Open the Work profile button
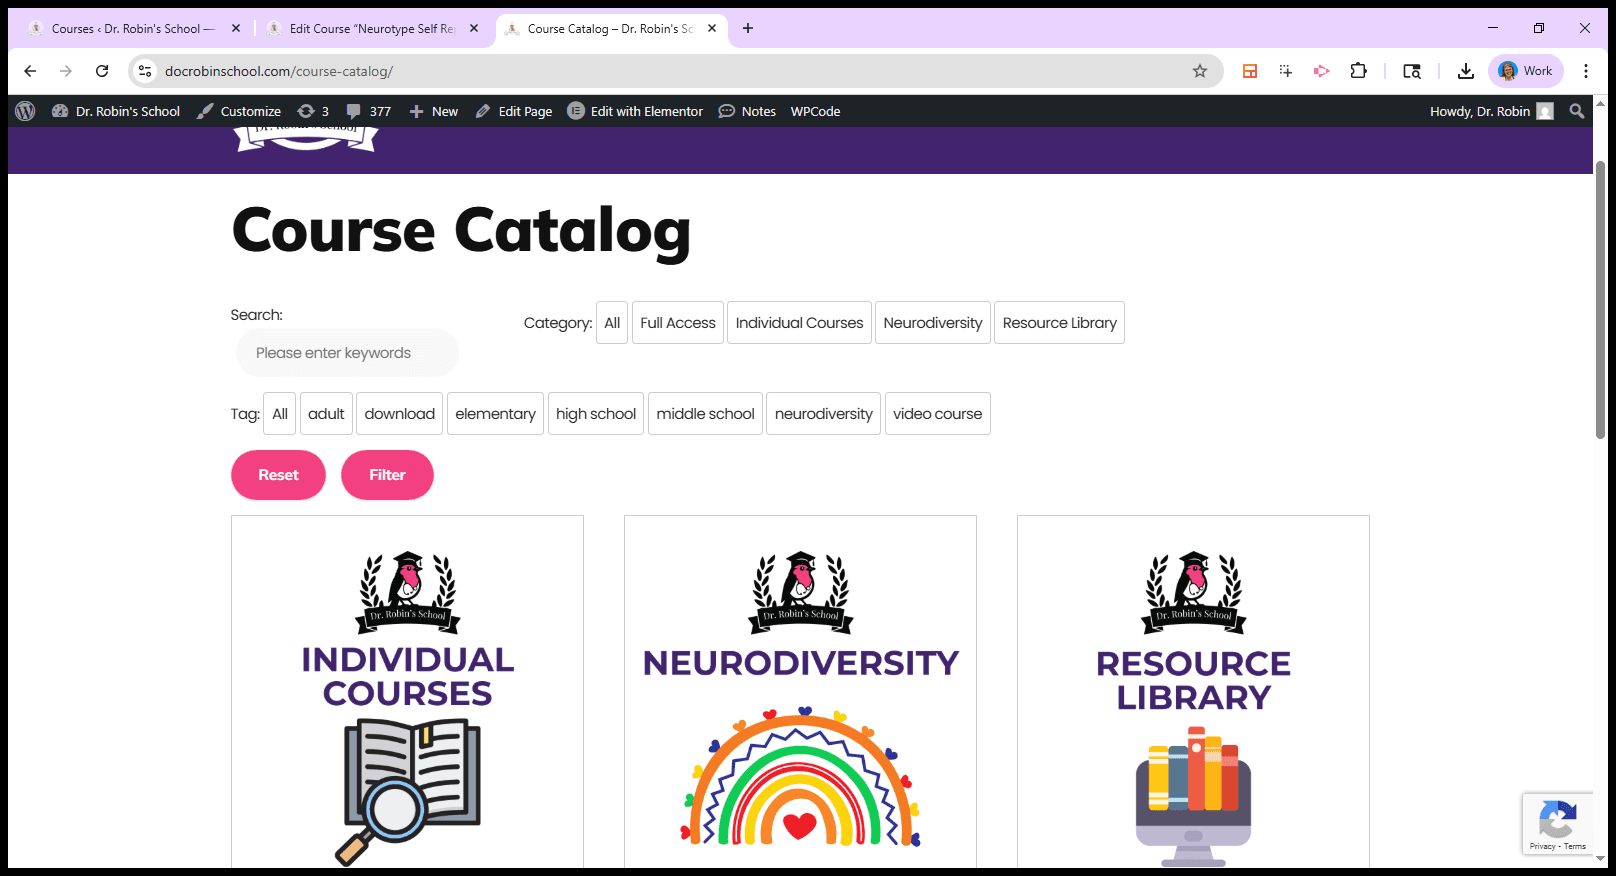This screenshot has height=876, width=1616. coord(1526,71)
